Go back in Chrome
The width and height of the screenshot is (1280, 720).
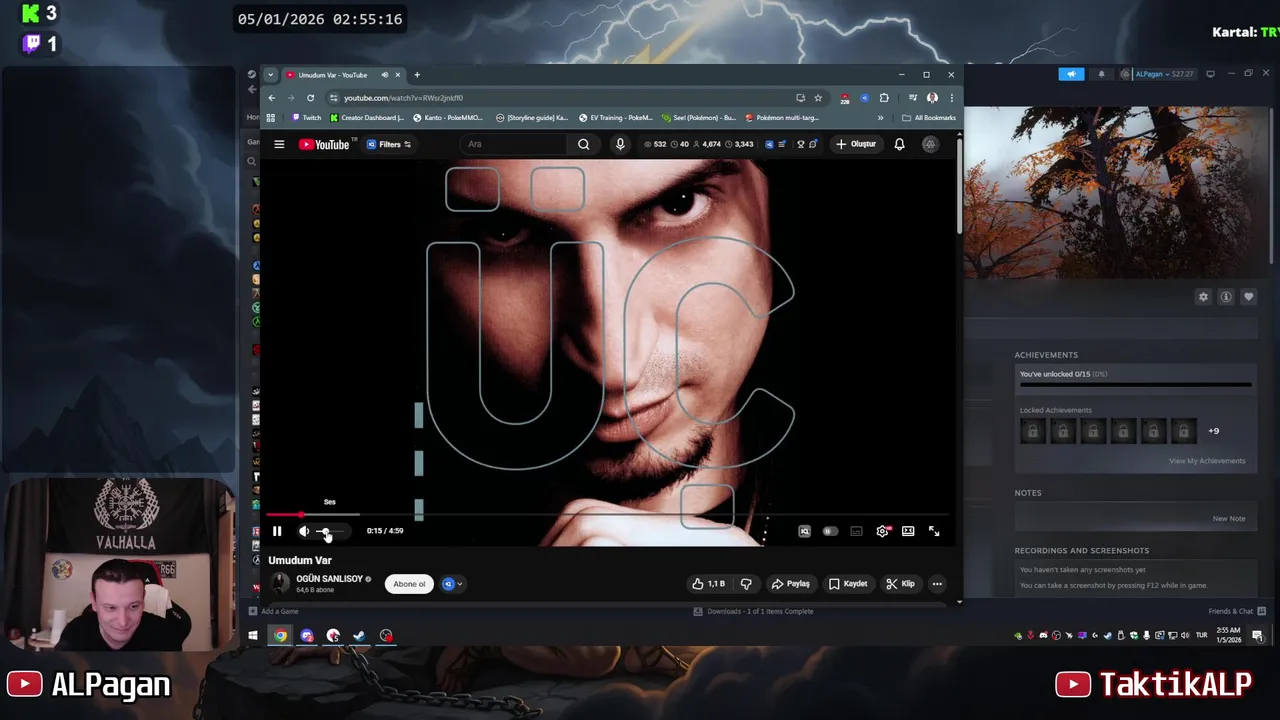coord(272,98)
